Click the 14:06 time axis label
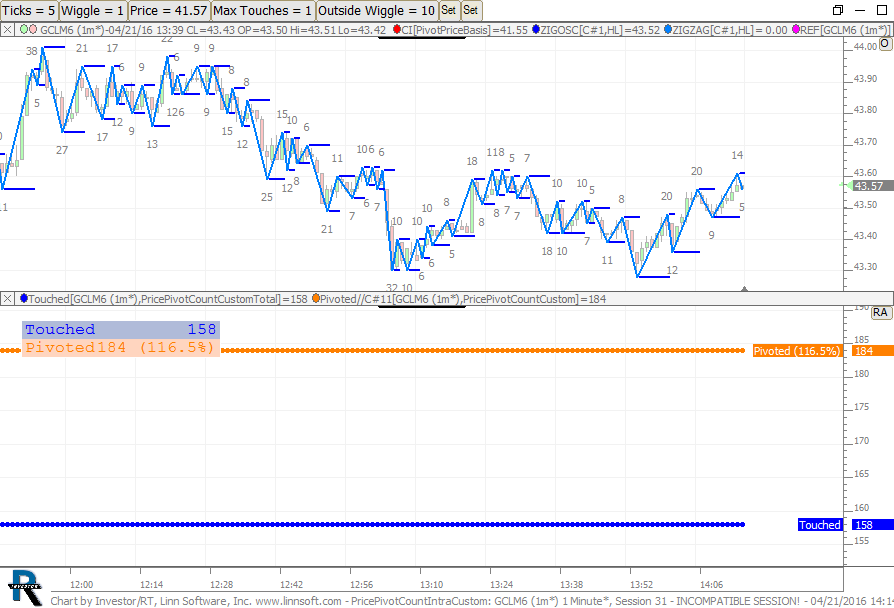 (712, 585)
